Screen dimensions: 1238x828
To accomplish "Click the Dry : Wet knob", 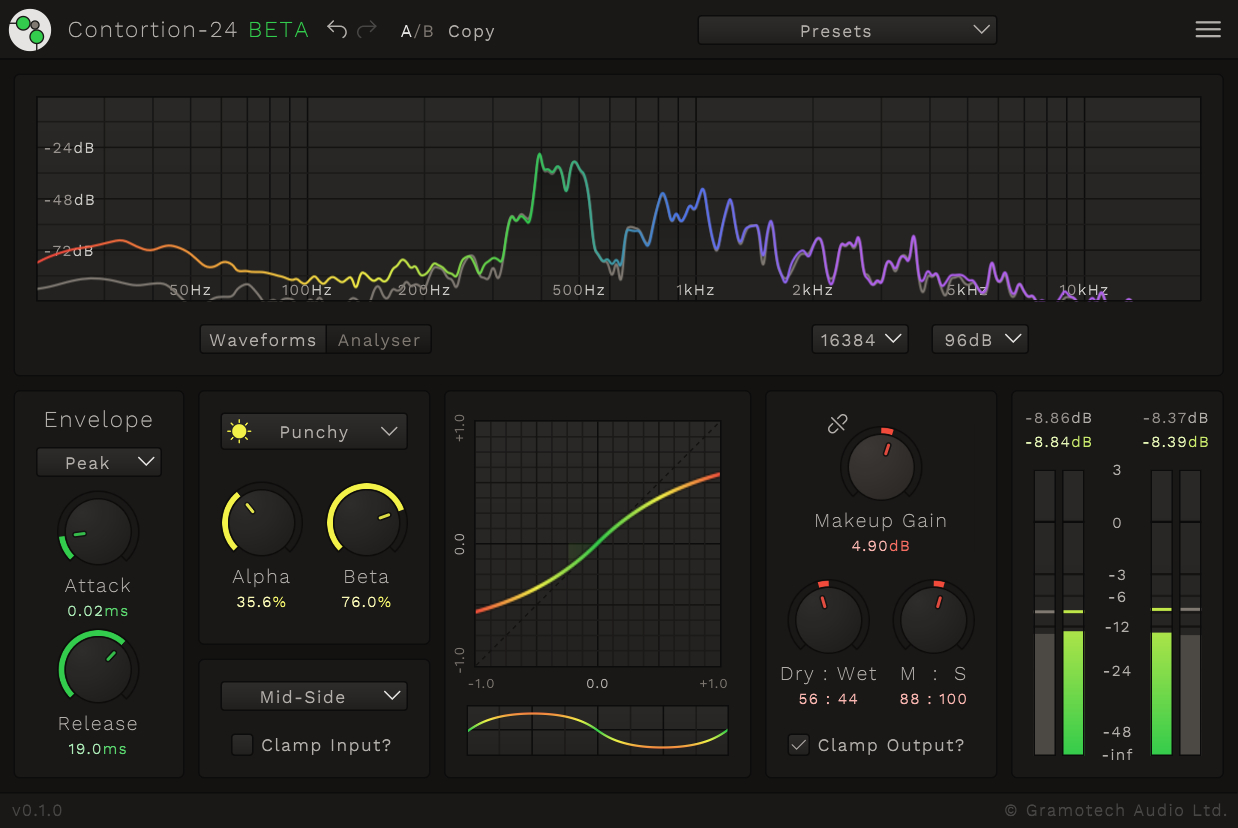I will pyautogui.click(x=828, y=619).
